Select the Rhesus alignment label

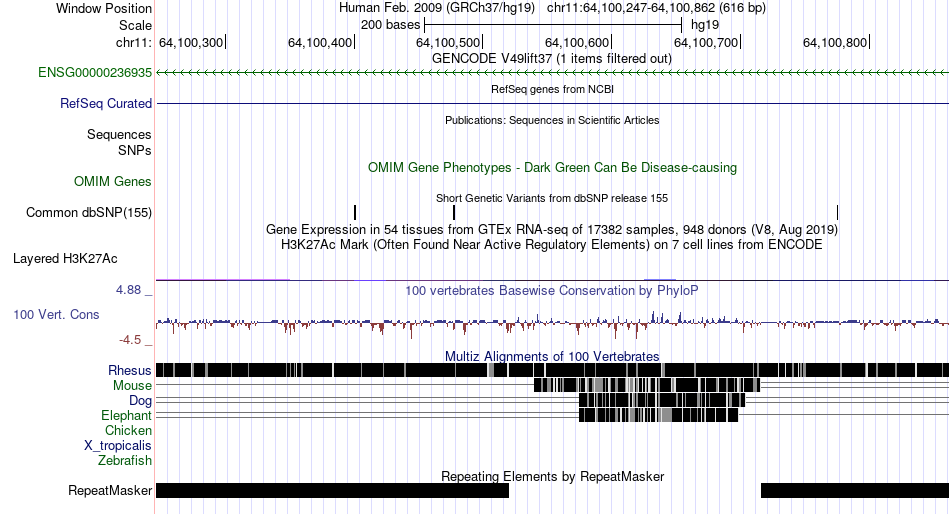click(130, 370)
